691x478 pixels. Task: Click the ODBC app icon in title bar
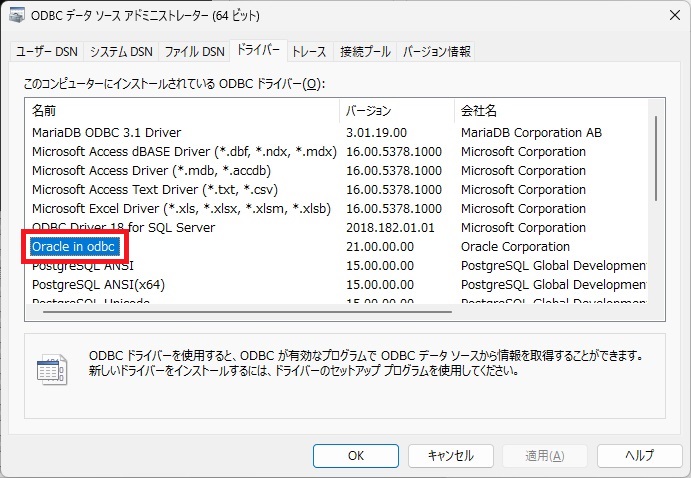coord(19,16)
